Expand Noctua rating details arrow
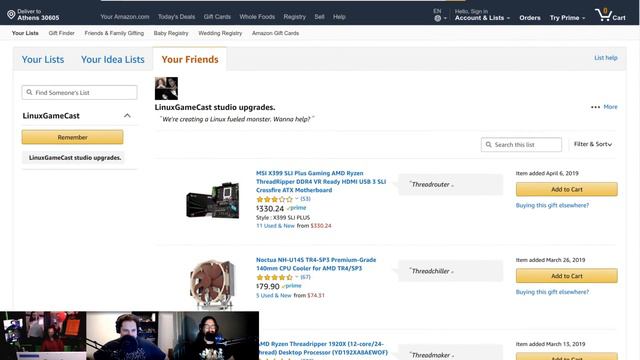Screen dimensions: 640x360 tap(297, 277)
